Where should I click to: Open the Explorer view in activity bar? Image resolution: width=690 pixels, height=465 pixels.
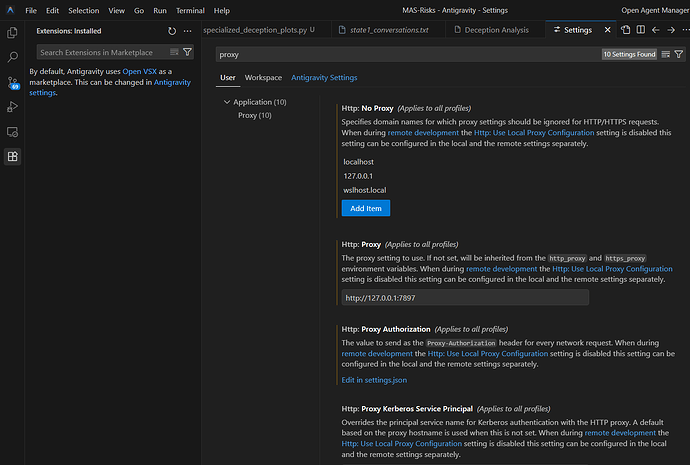pos(12,33)
